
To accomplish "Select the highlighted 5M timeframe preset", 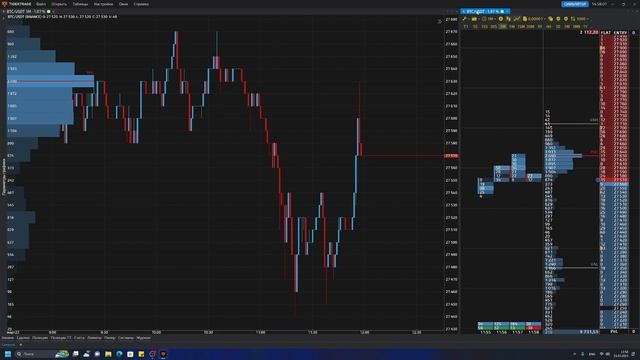I will coord(502,27).
